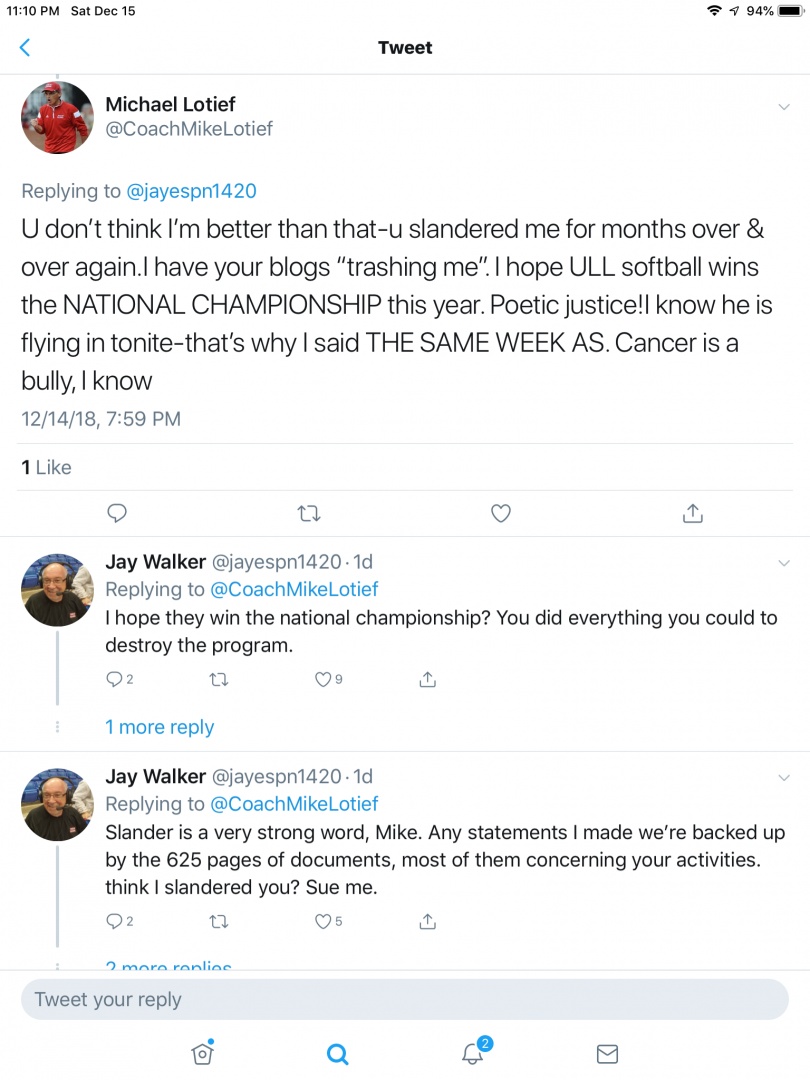Screen dimensions: 810x1080
Task: Open chevron menu on Jay Walker's first reply
Action: (784, 563)
